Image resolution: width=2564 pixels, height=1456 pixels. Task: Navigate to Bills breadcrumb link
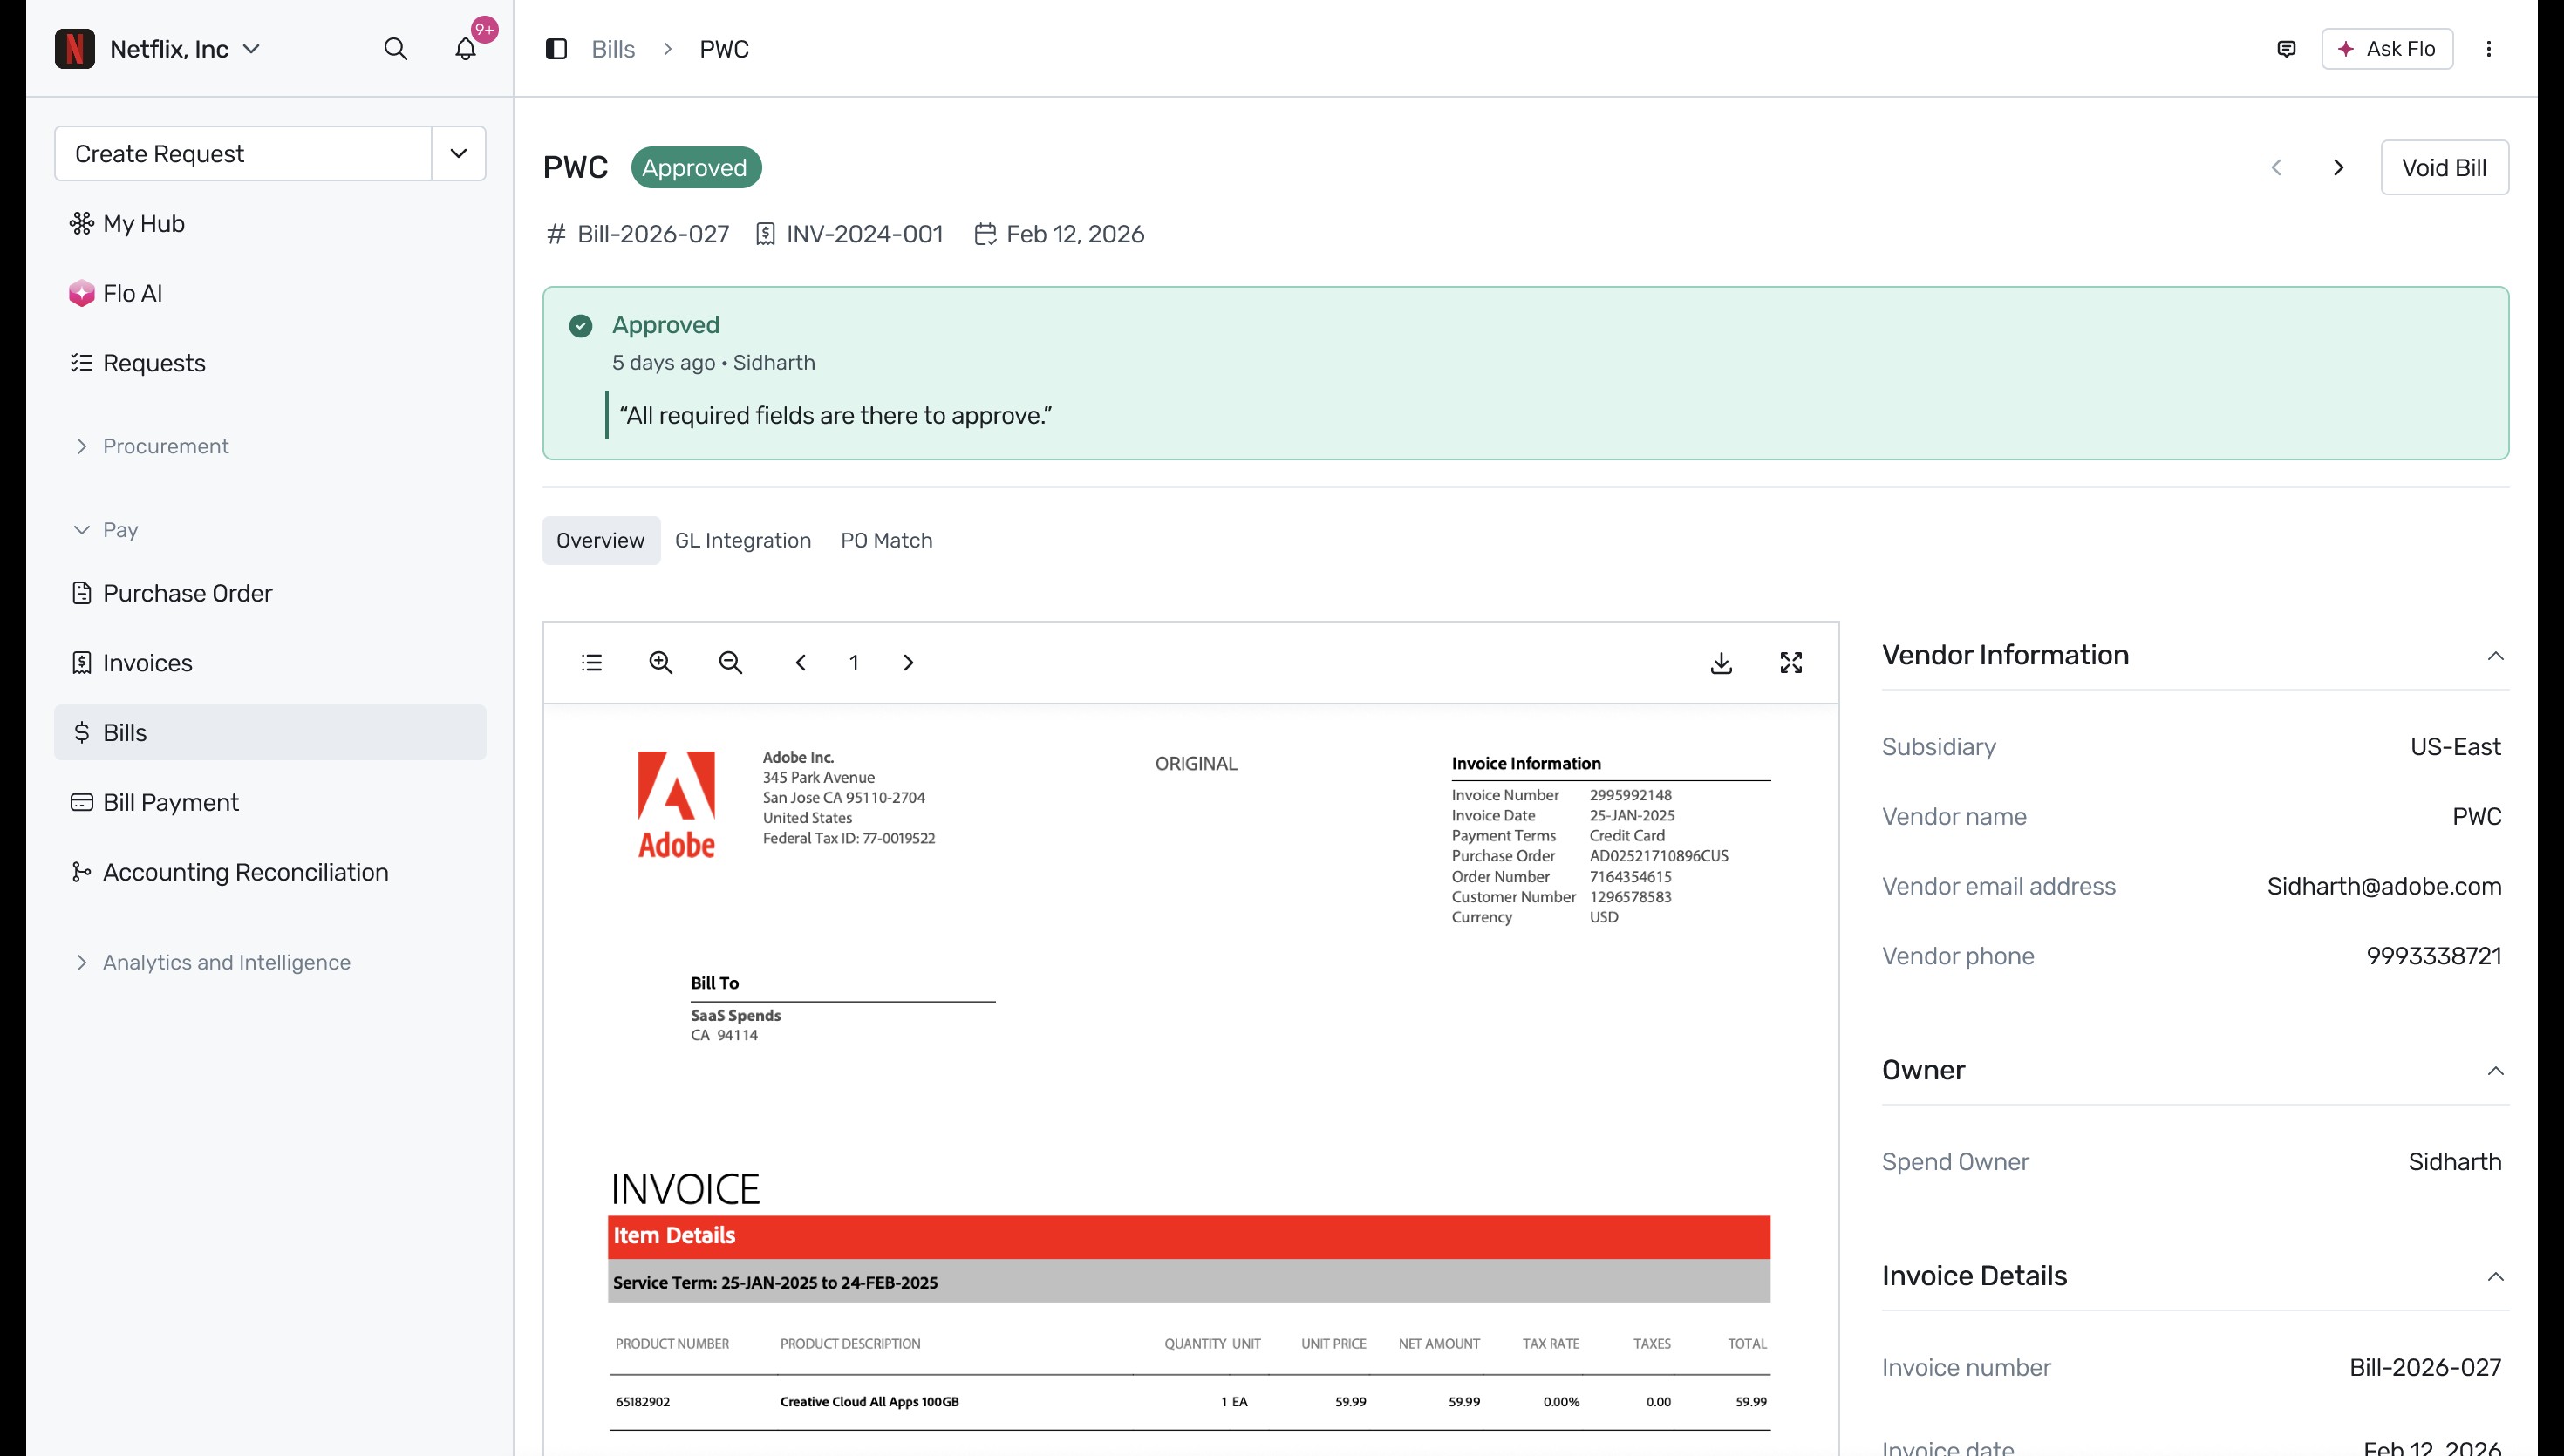[613, 49]
